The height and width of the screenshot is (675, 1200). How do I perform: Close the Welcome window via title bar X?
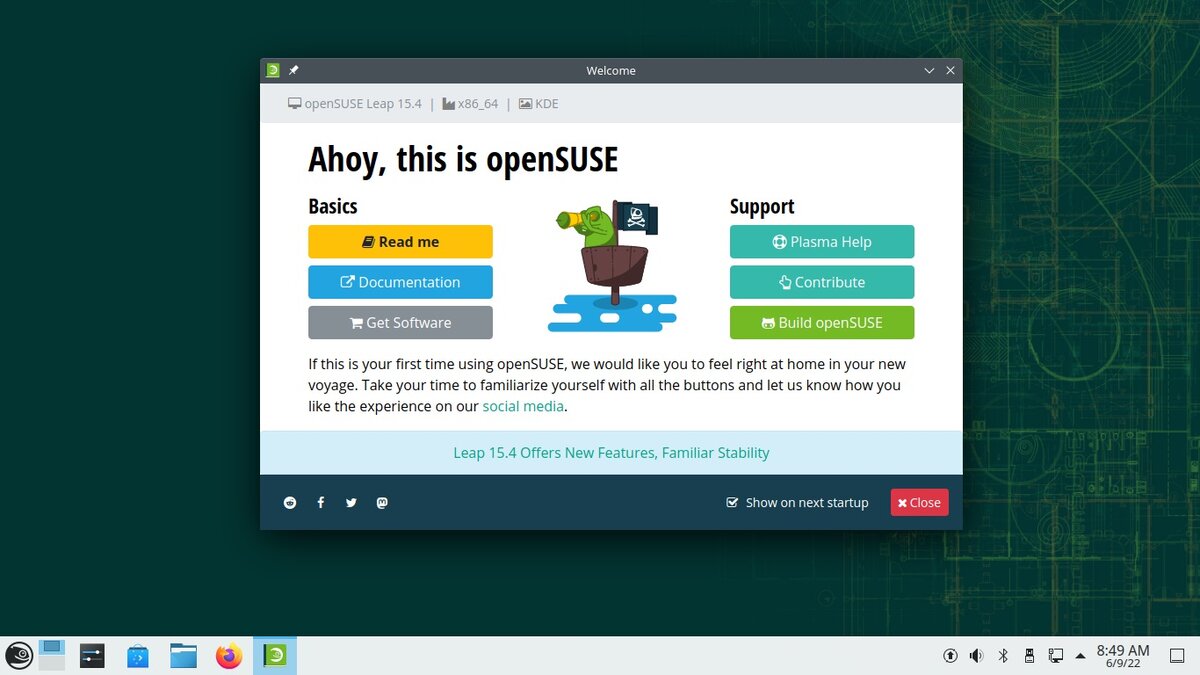tap(950, 70)
